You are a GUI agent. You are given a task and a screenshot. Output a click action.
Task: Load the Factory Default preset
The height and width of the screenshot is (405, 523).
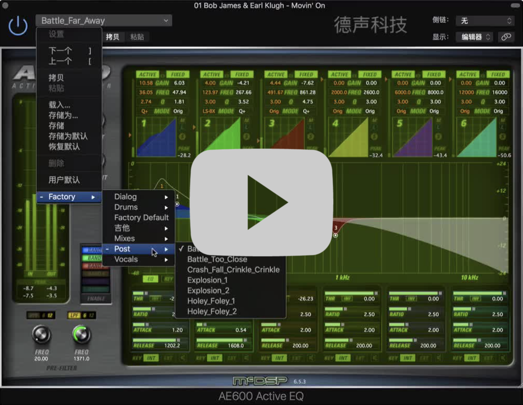click(x=138, y=218)
